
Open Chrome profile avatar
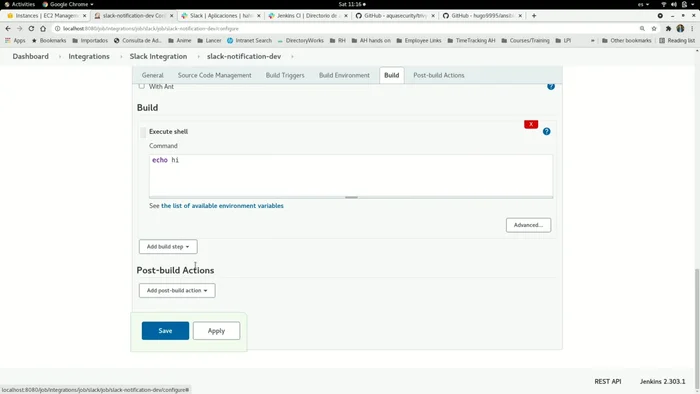coord(680,29)
